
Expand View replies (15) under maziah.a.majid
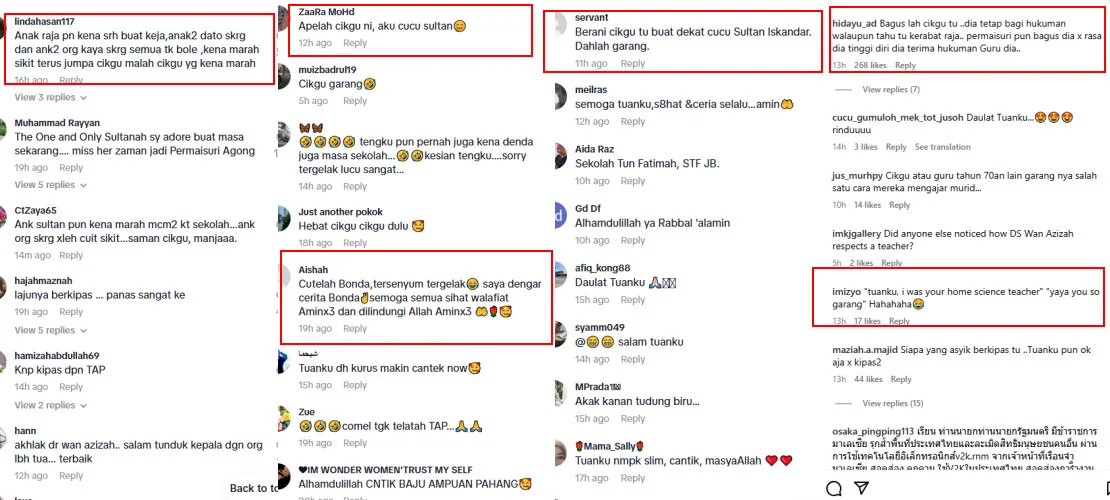click(x=893, y=403)
